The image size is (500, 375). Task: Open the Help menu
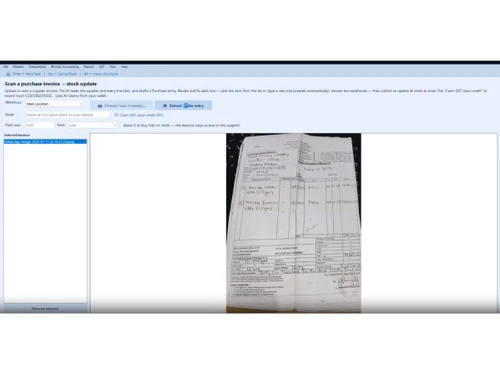124,67
